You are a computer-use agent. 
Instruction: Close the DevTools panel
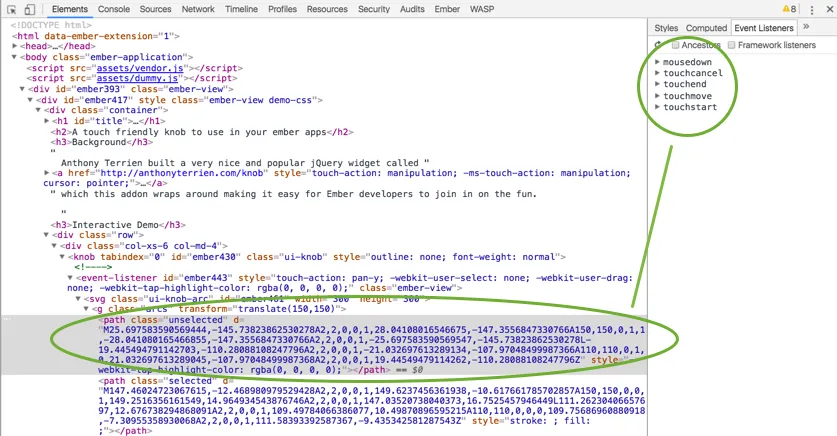click(830, 10)
